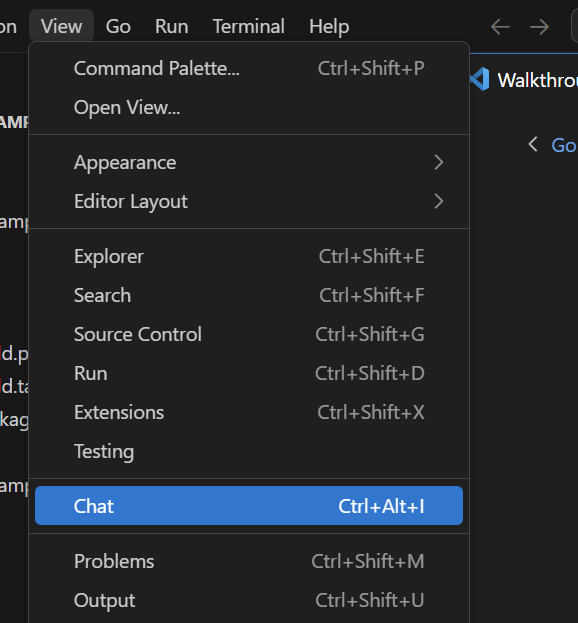578x623 pixels.
Task: Click the VS Code logo on Walkthrough tab
Action: click(479, 79)
